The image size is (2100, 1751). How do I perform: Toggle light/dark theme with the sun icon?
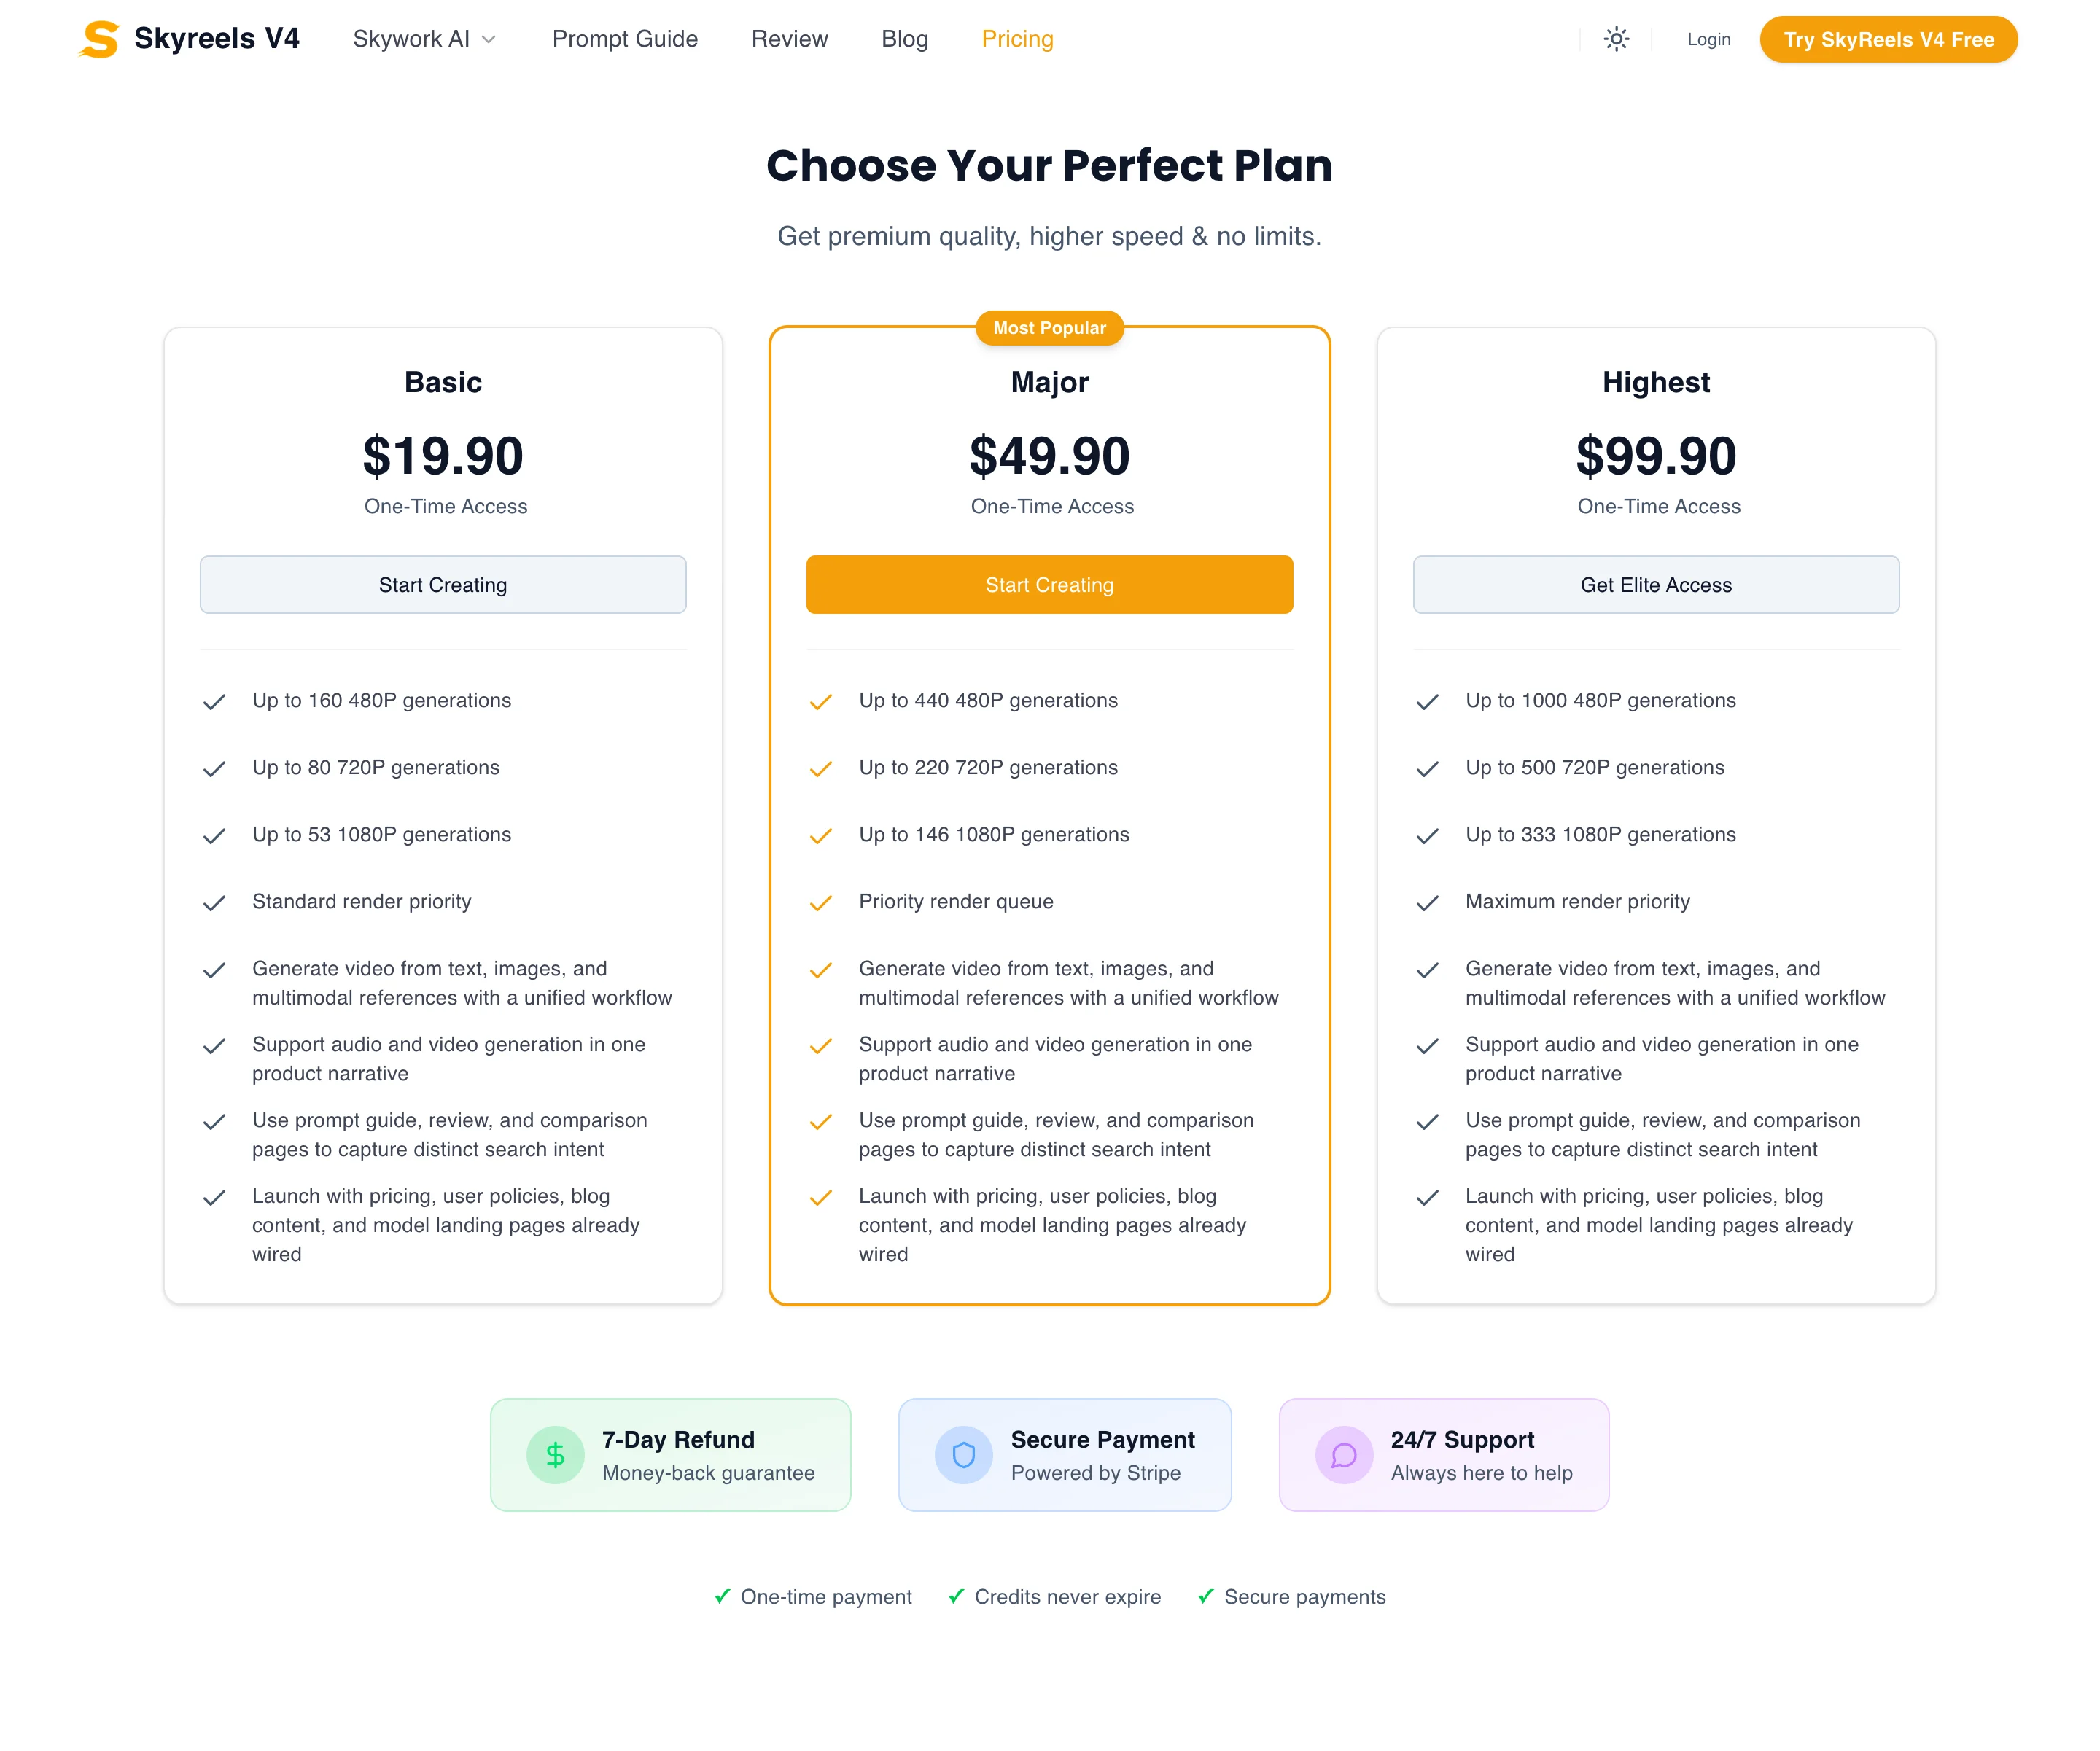coord(1616,39)
